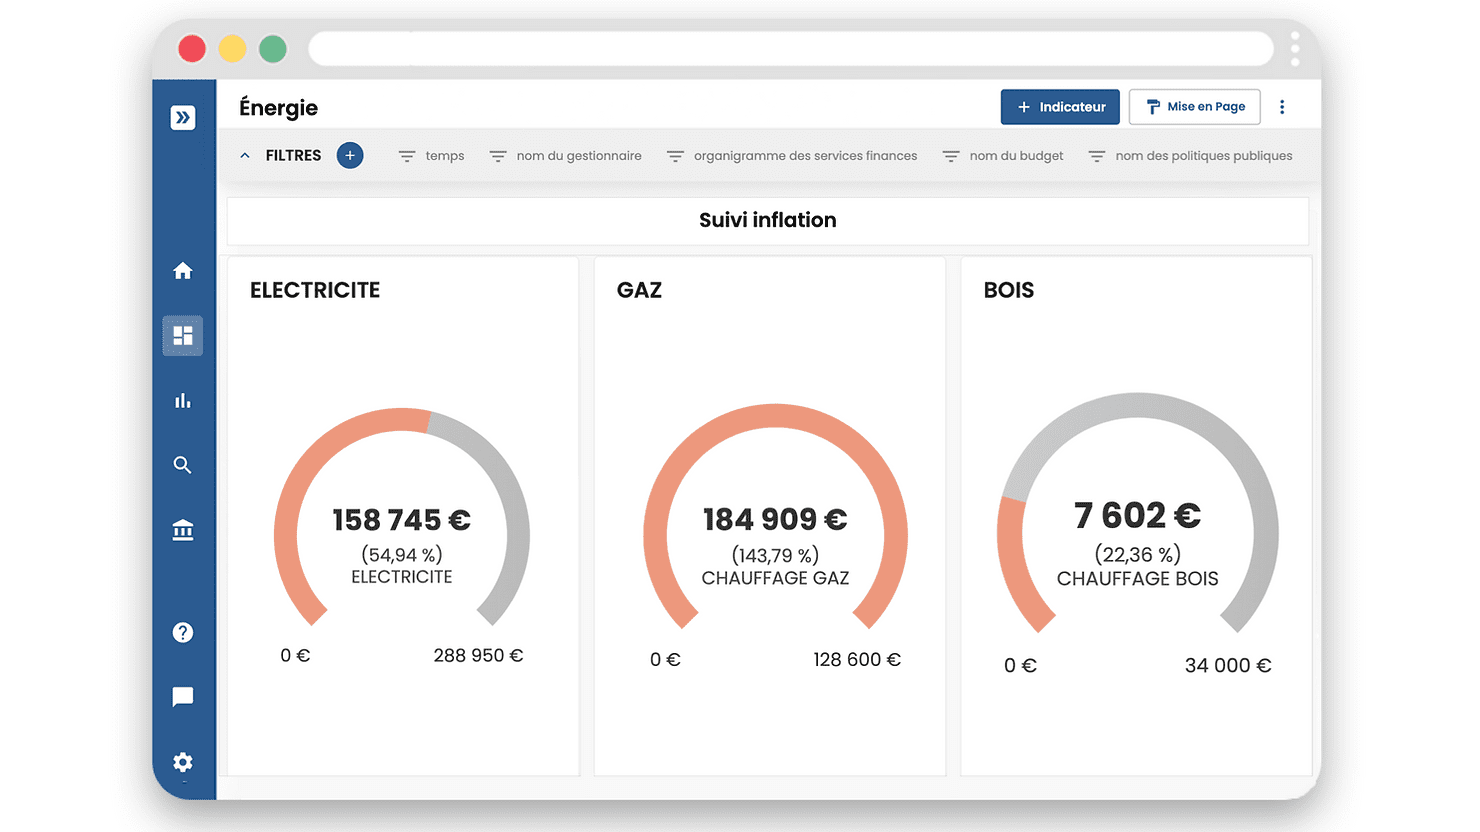The height and width of the screenshot is (832, 1480).
Task: Click the yellow window minimize dot
Action: (x=232, y=48)
